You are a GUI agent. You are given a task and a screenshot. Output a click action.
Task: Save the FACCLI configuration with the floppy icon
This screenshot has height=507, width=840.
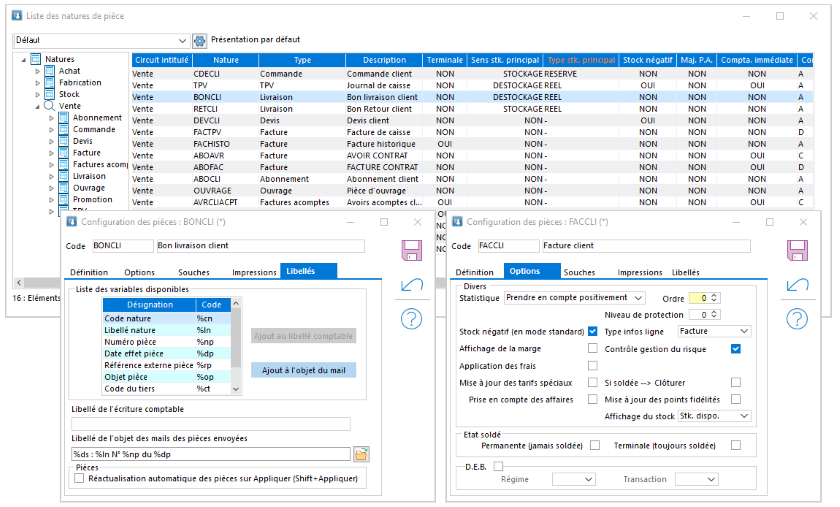(x=796, y=249)
